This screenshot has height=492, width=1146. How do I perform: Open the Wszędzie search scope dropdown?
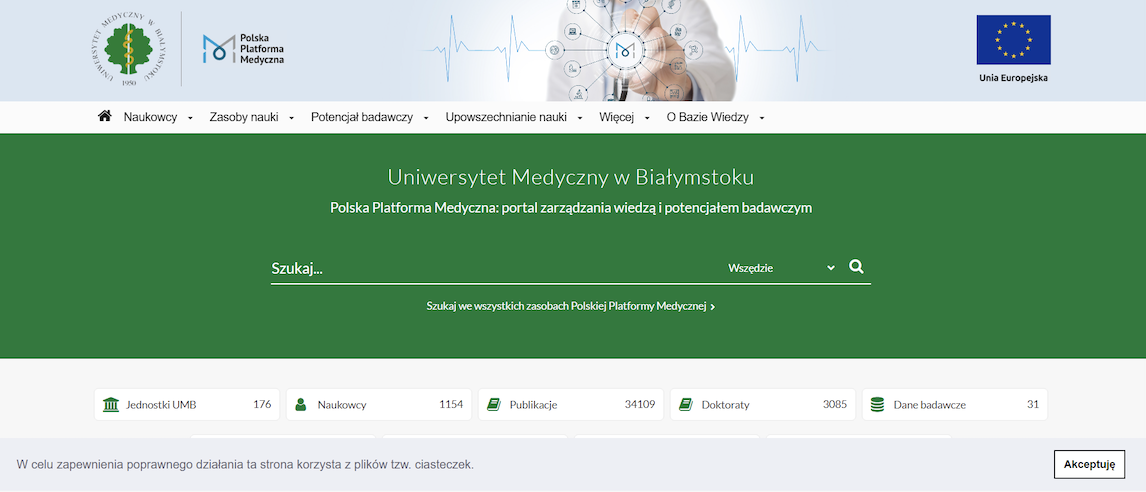tap(781, 268)
